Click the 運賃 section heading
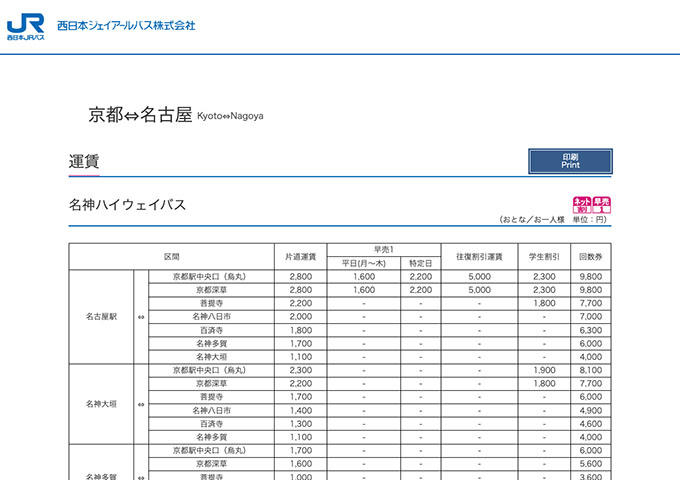The image size is (680, 480). click(84, 162)
